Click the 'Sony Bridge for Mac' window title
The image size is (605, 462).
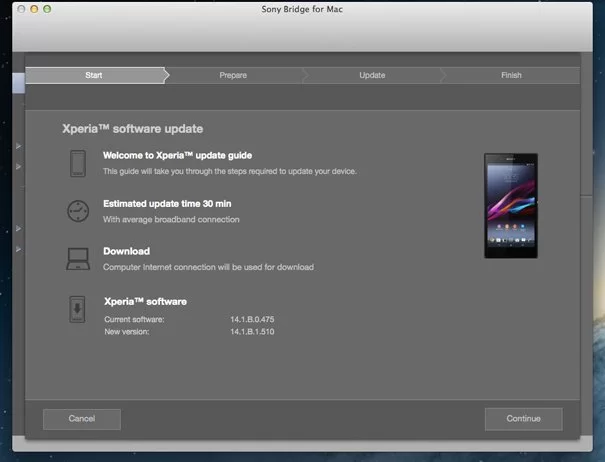[302, 9]
